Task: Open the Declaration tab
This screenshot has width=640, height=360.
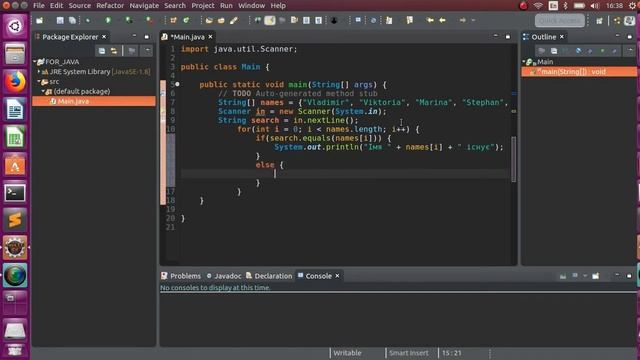Action: 269,276
